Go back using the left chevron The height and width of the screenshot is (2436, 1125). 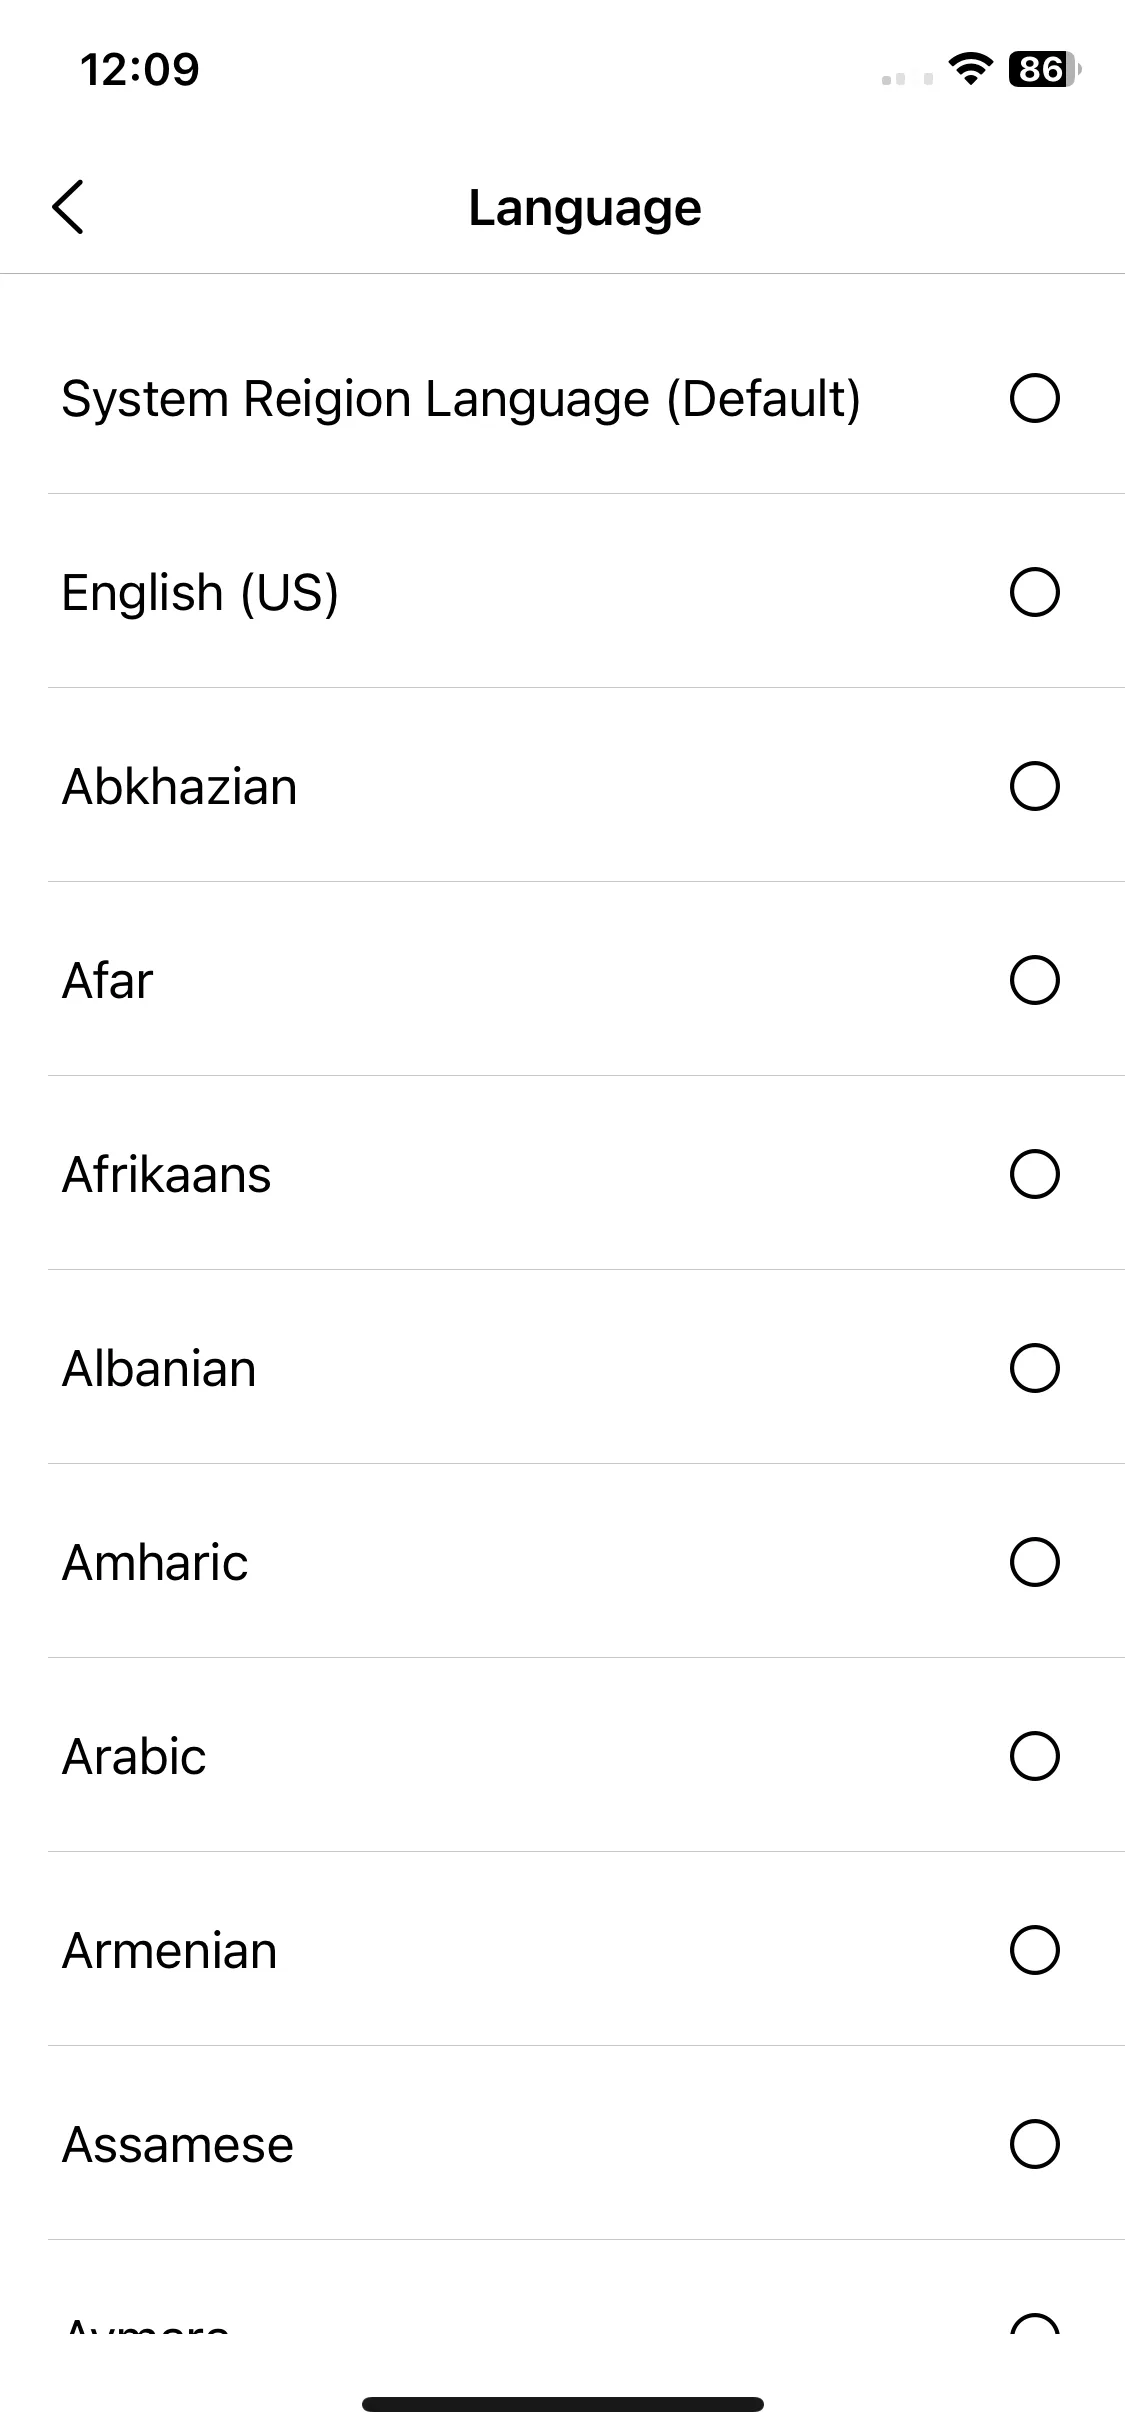68,208
